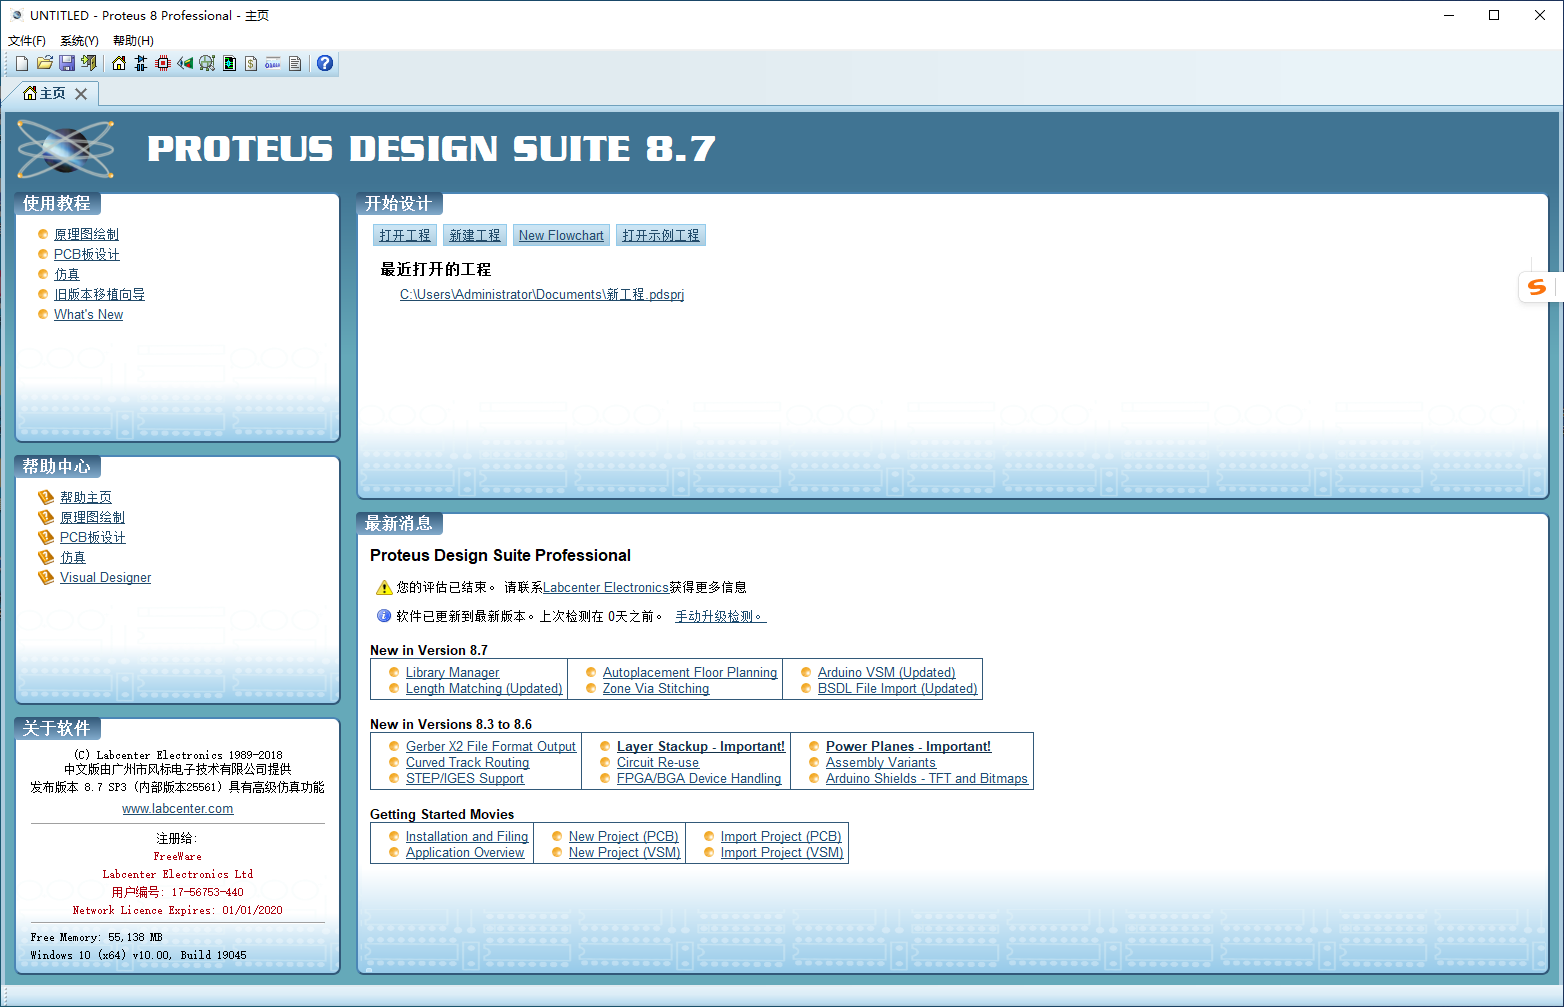Image resolution: width=1564 pixels, height=1007 pixels.
Task: Open PCB Layout red chip icon
Action: 163,63
